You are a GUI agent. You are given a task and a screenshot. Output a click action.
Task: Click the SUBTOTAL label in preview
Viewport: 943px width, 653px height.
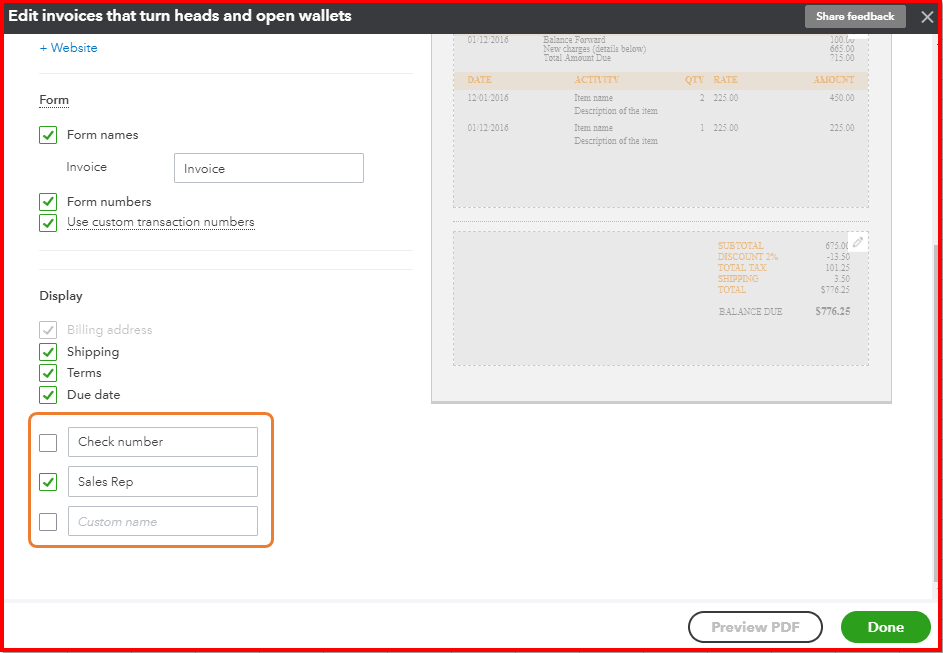point(740,245)
